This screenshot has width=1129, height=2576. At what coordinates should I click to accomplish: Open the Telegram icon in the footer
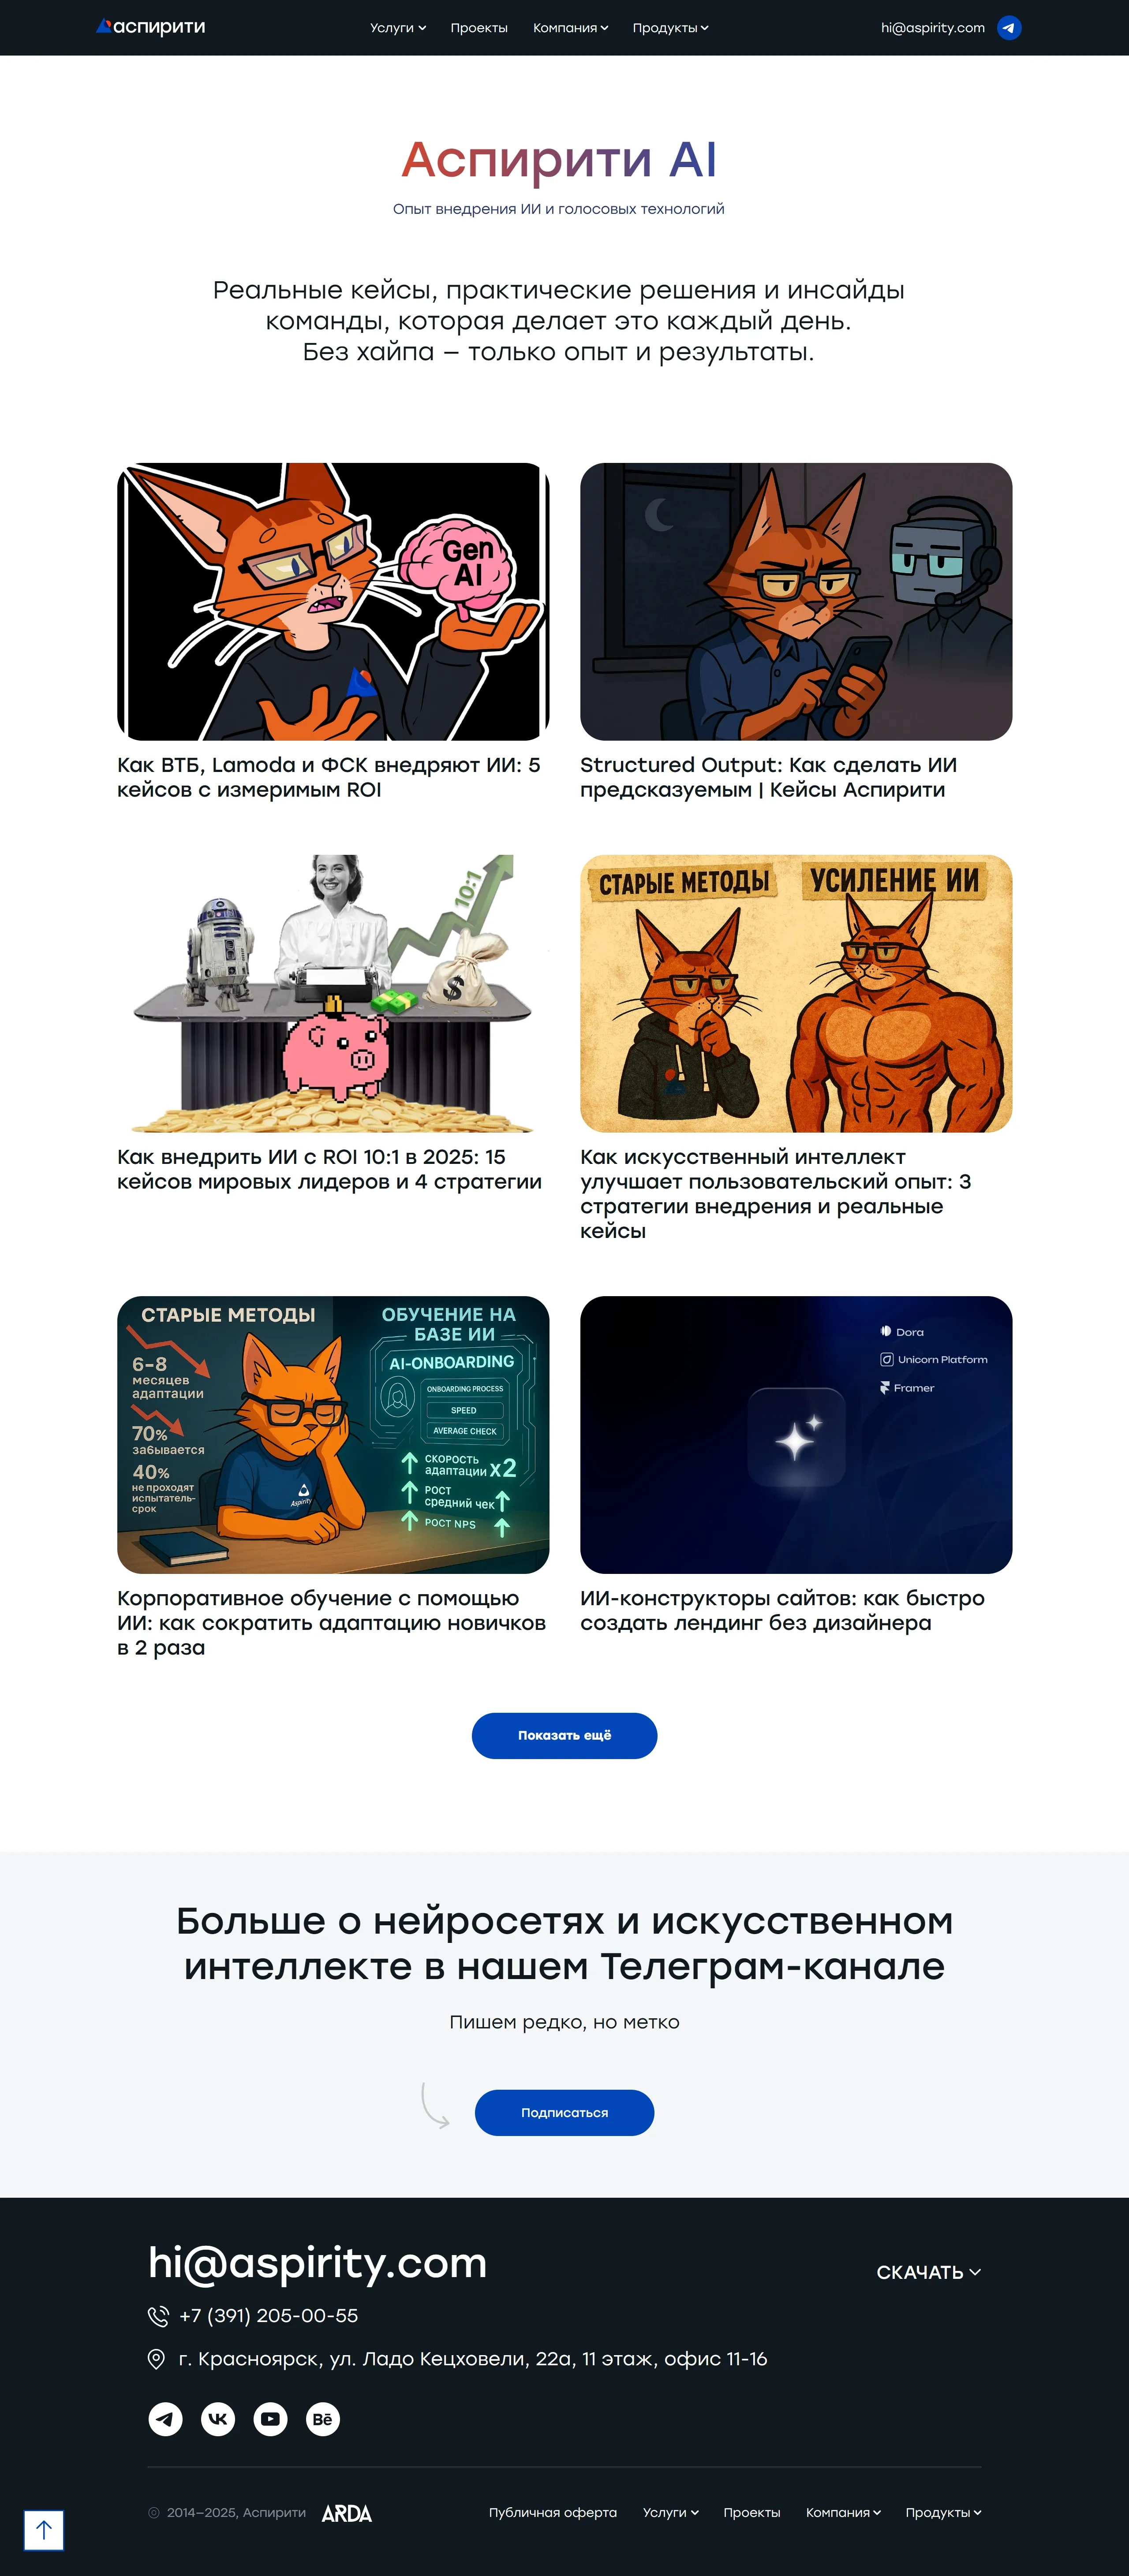166,2419
